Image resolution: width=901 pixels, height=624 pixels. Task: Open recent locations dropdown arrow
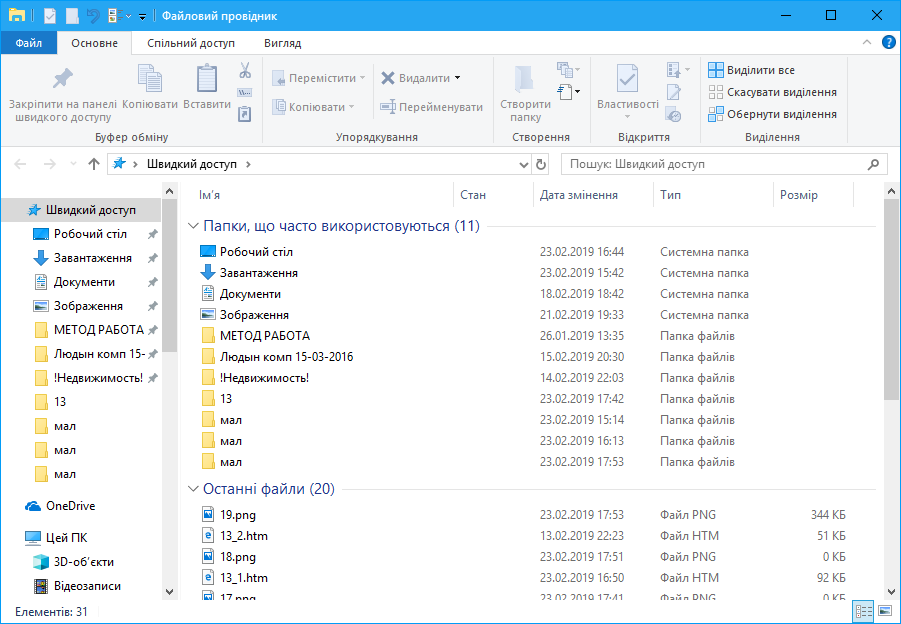(x=73, y=164)
